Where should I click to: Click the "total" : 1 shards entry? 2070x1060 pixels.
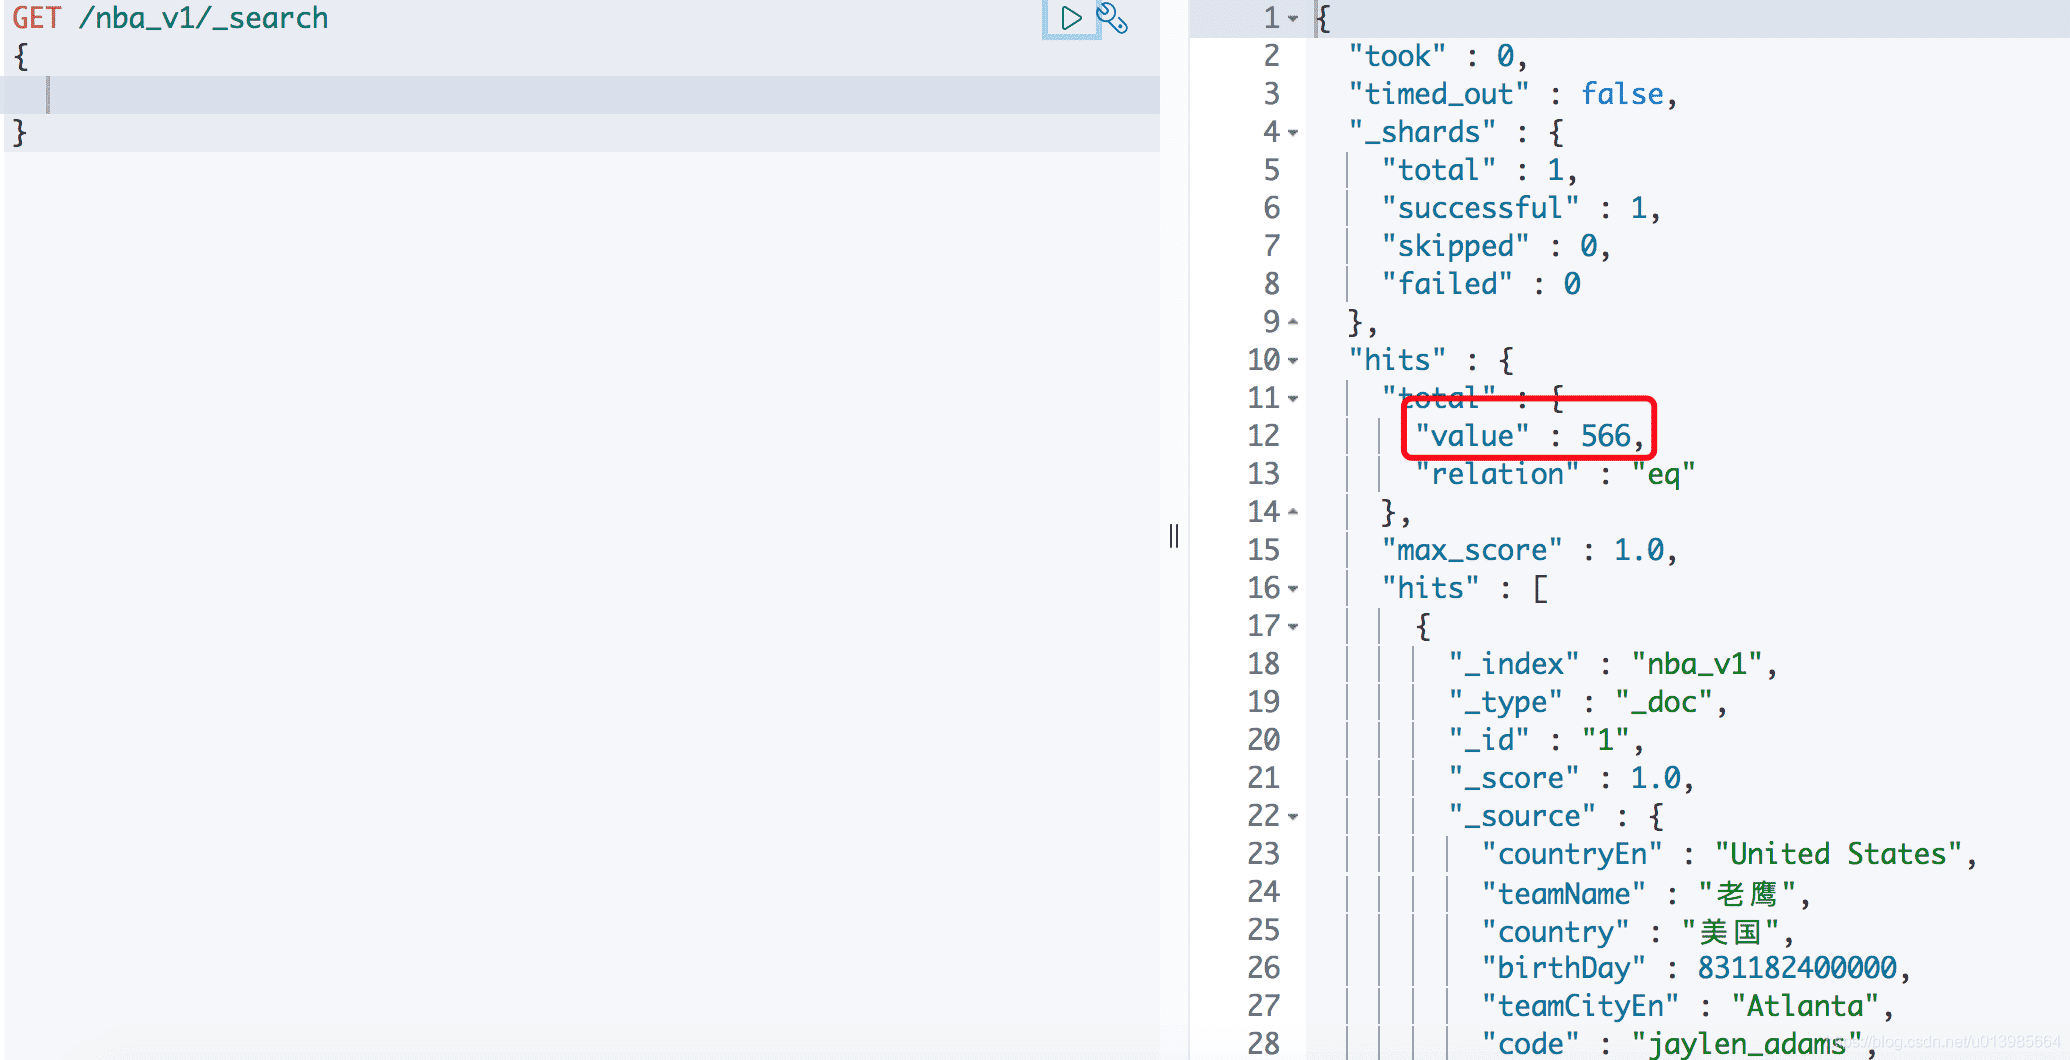click(1479, 170)
